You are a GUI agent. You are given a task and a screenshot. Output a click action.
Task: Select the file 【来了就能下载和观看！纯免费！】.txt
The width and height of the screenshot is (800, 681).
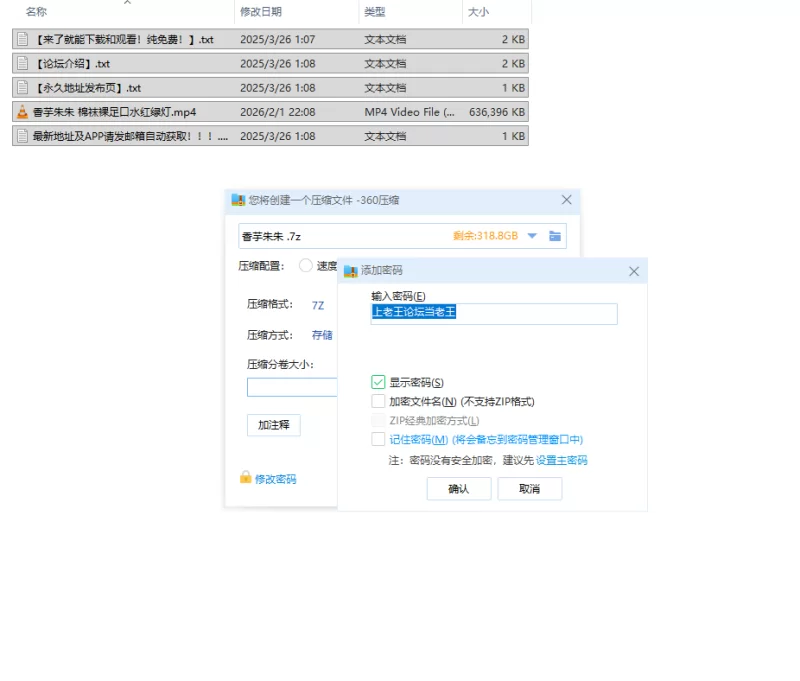click(123, 39)
